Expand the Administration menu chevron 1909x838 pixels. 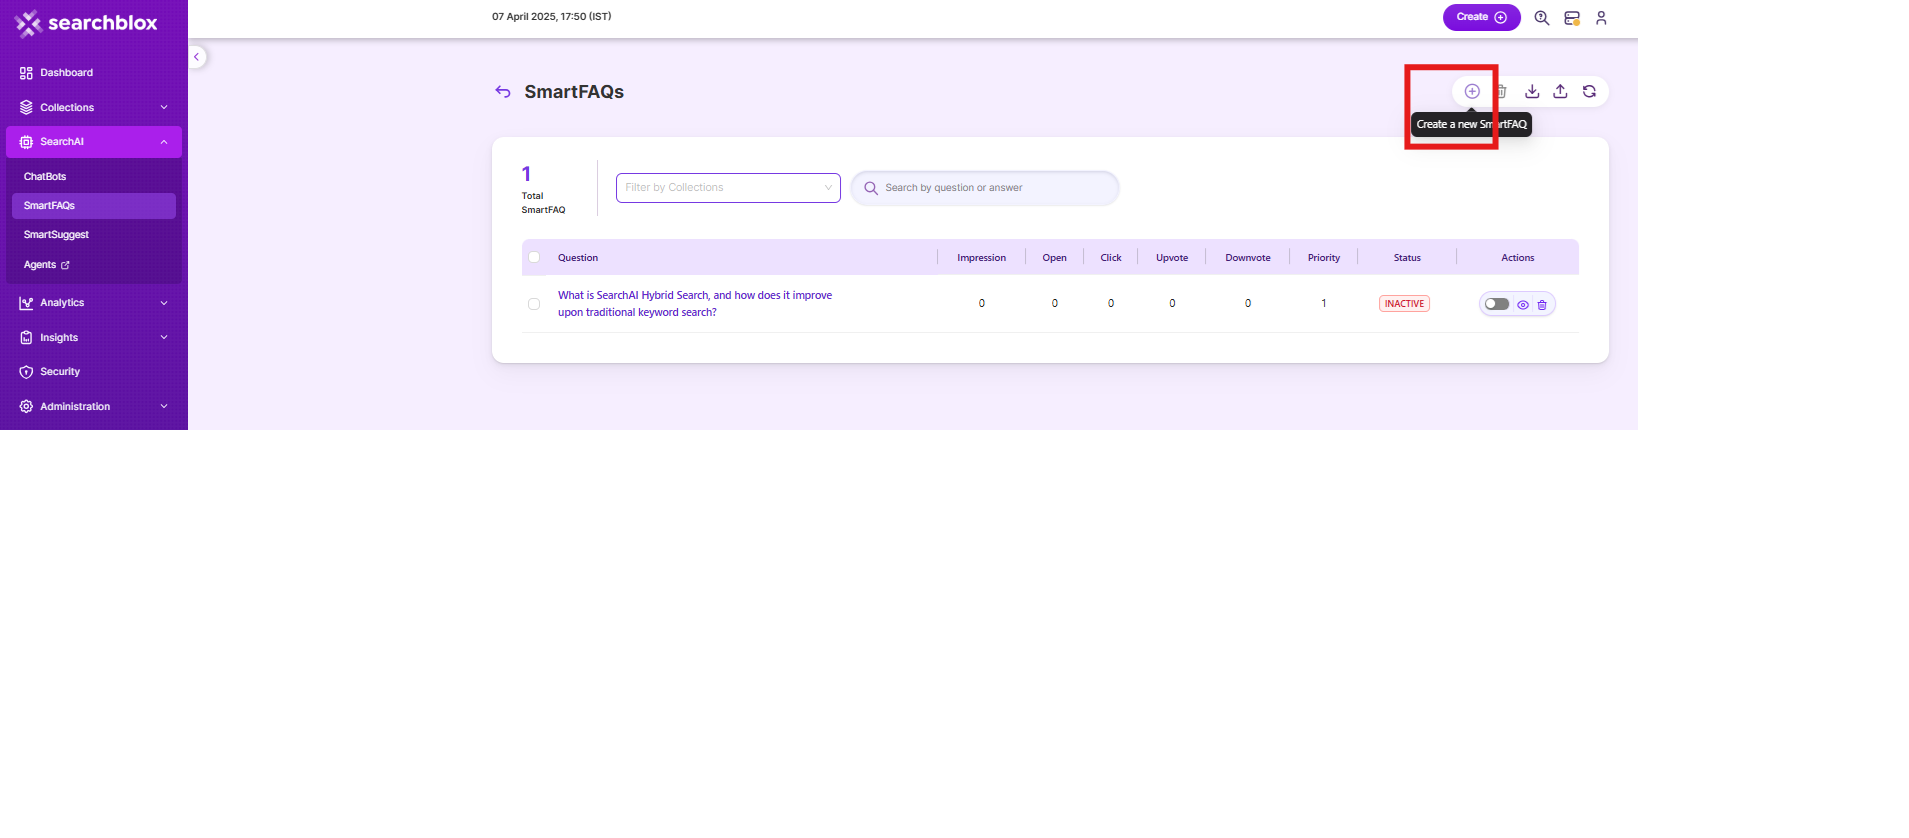(164, 406)
